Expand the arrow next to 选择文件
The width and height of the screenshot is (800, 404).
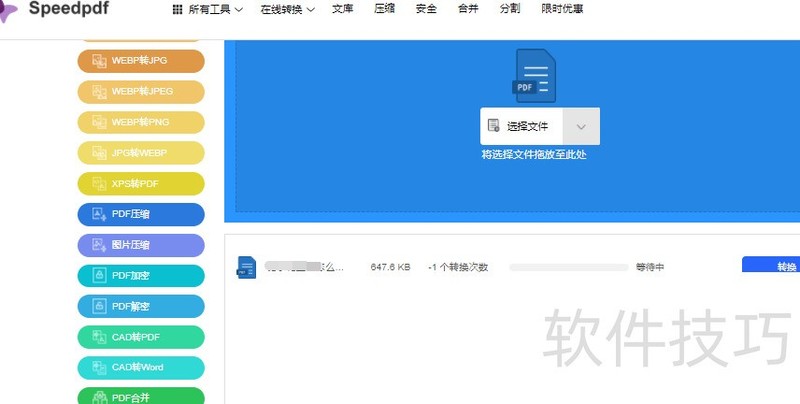pyautogui.click(x=581, y=126)
